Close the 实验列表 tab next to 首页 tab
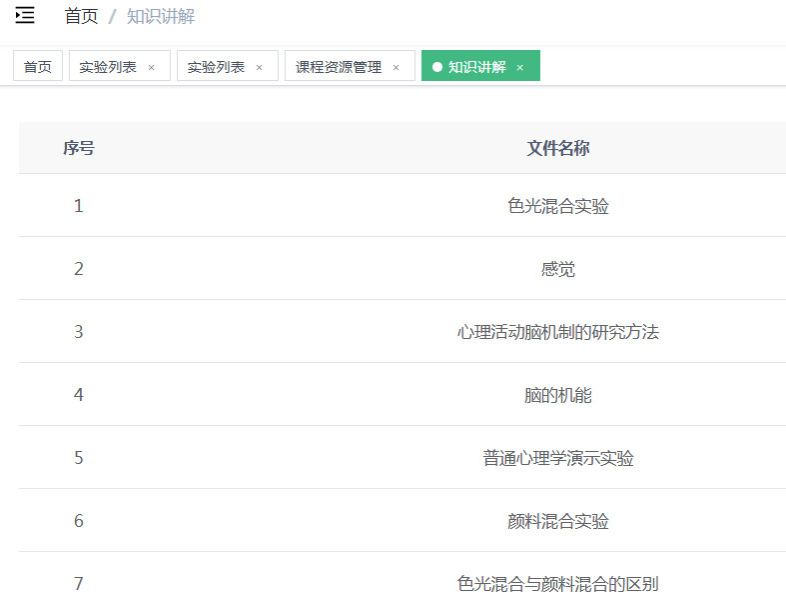 (152, 68)
